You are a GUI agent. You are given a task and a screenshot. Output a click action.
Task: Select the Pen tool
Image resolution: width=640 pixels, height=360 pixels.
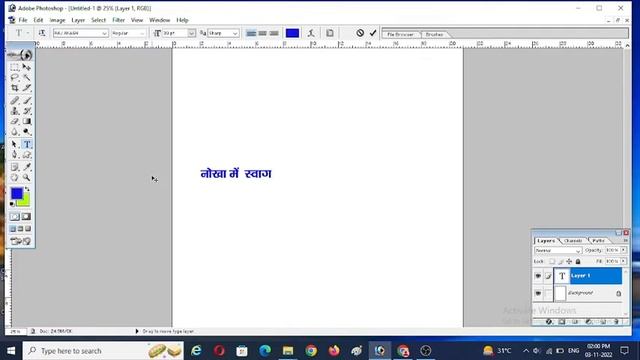15,155
